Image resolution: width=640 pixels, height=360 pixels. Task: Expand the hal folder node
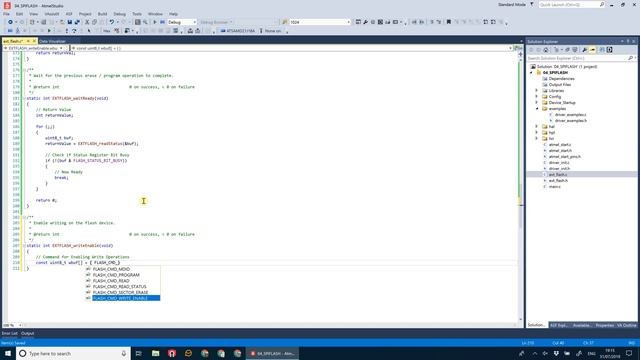(x=537, y=127)
